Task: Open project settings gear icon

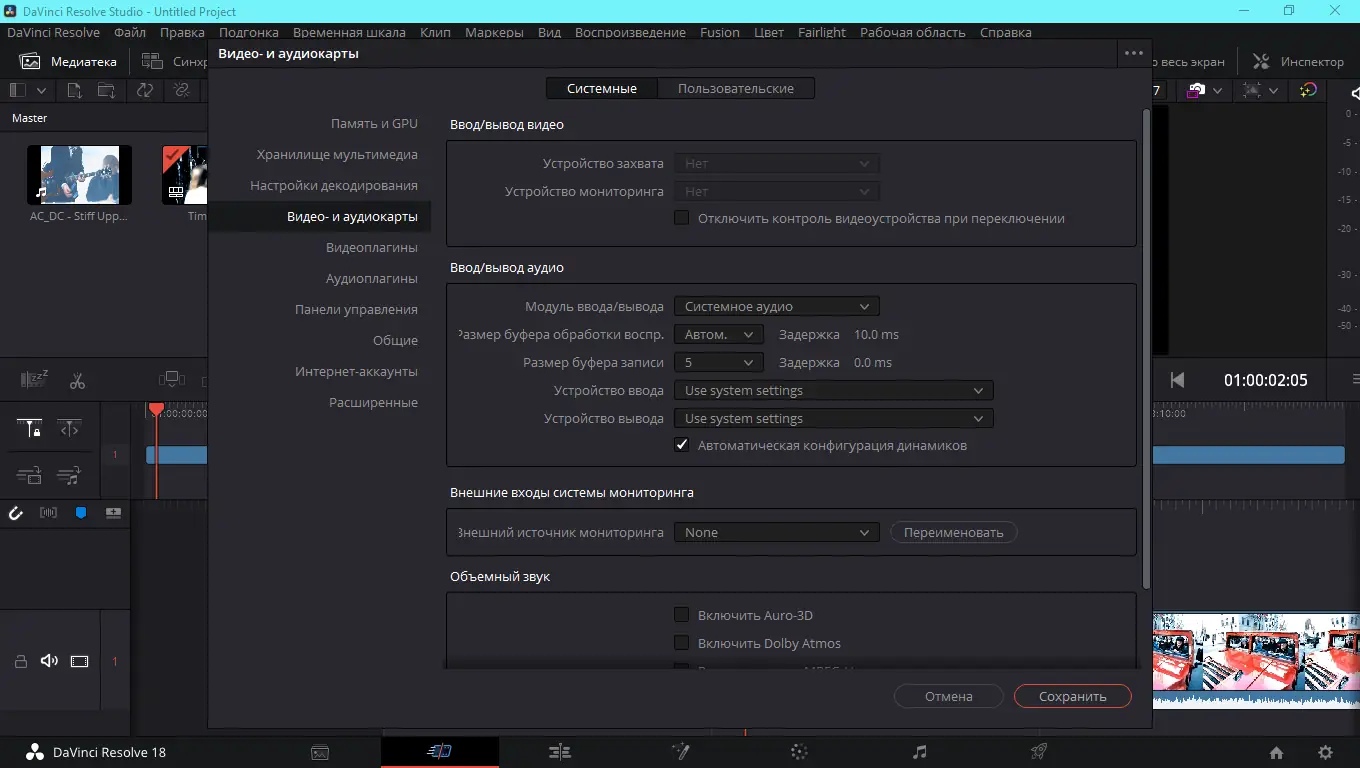Action: pos(1326,753)
